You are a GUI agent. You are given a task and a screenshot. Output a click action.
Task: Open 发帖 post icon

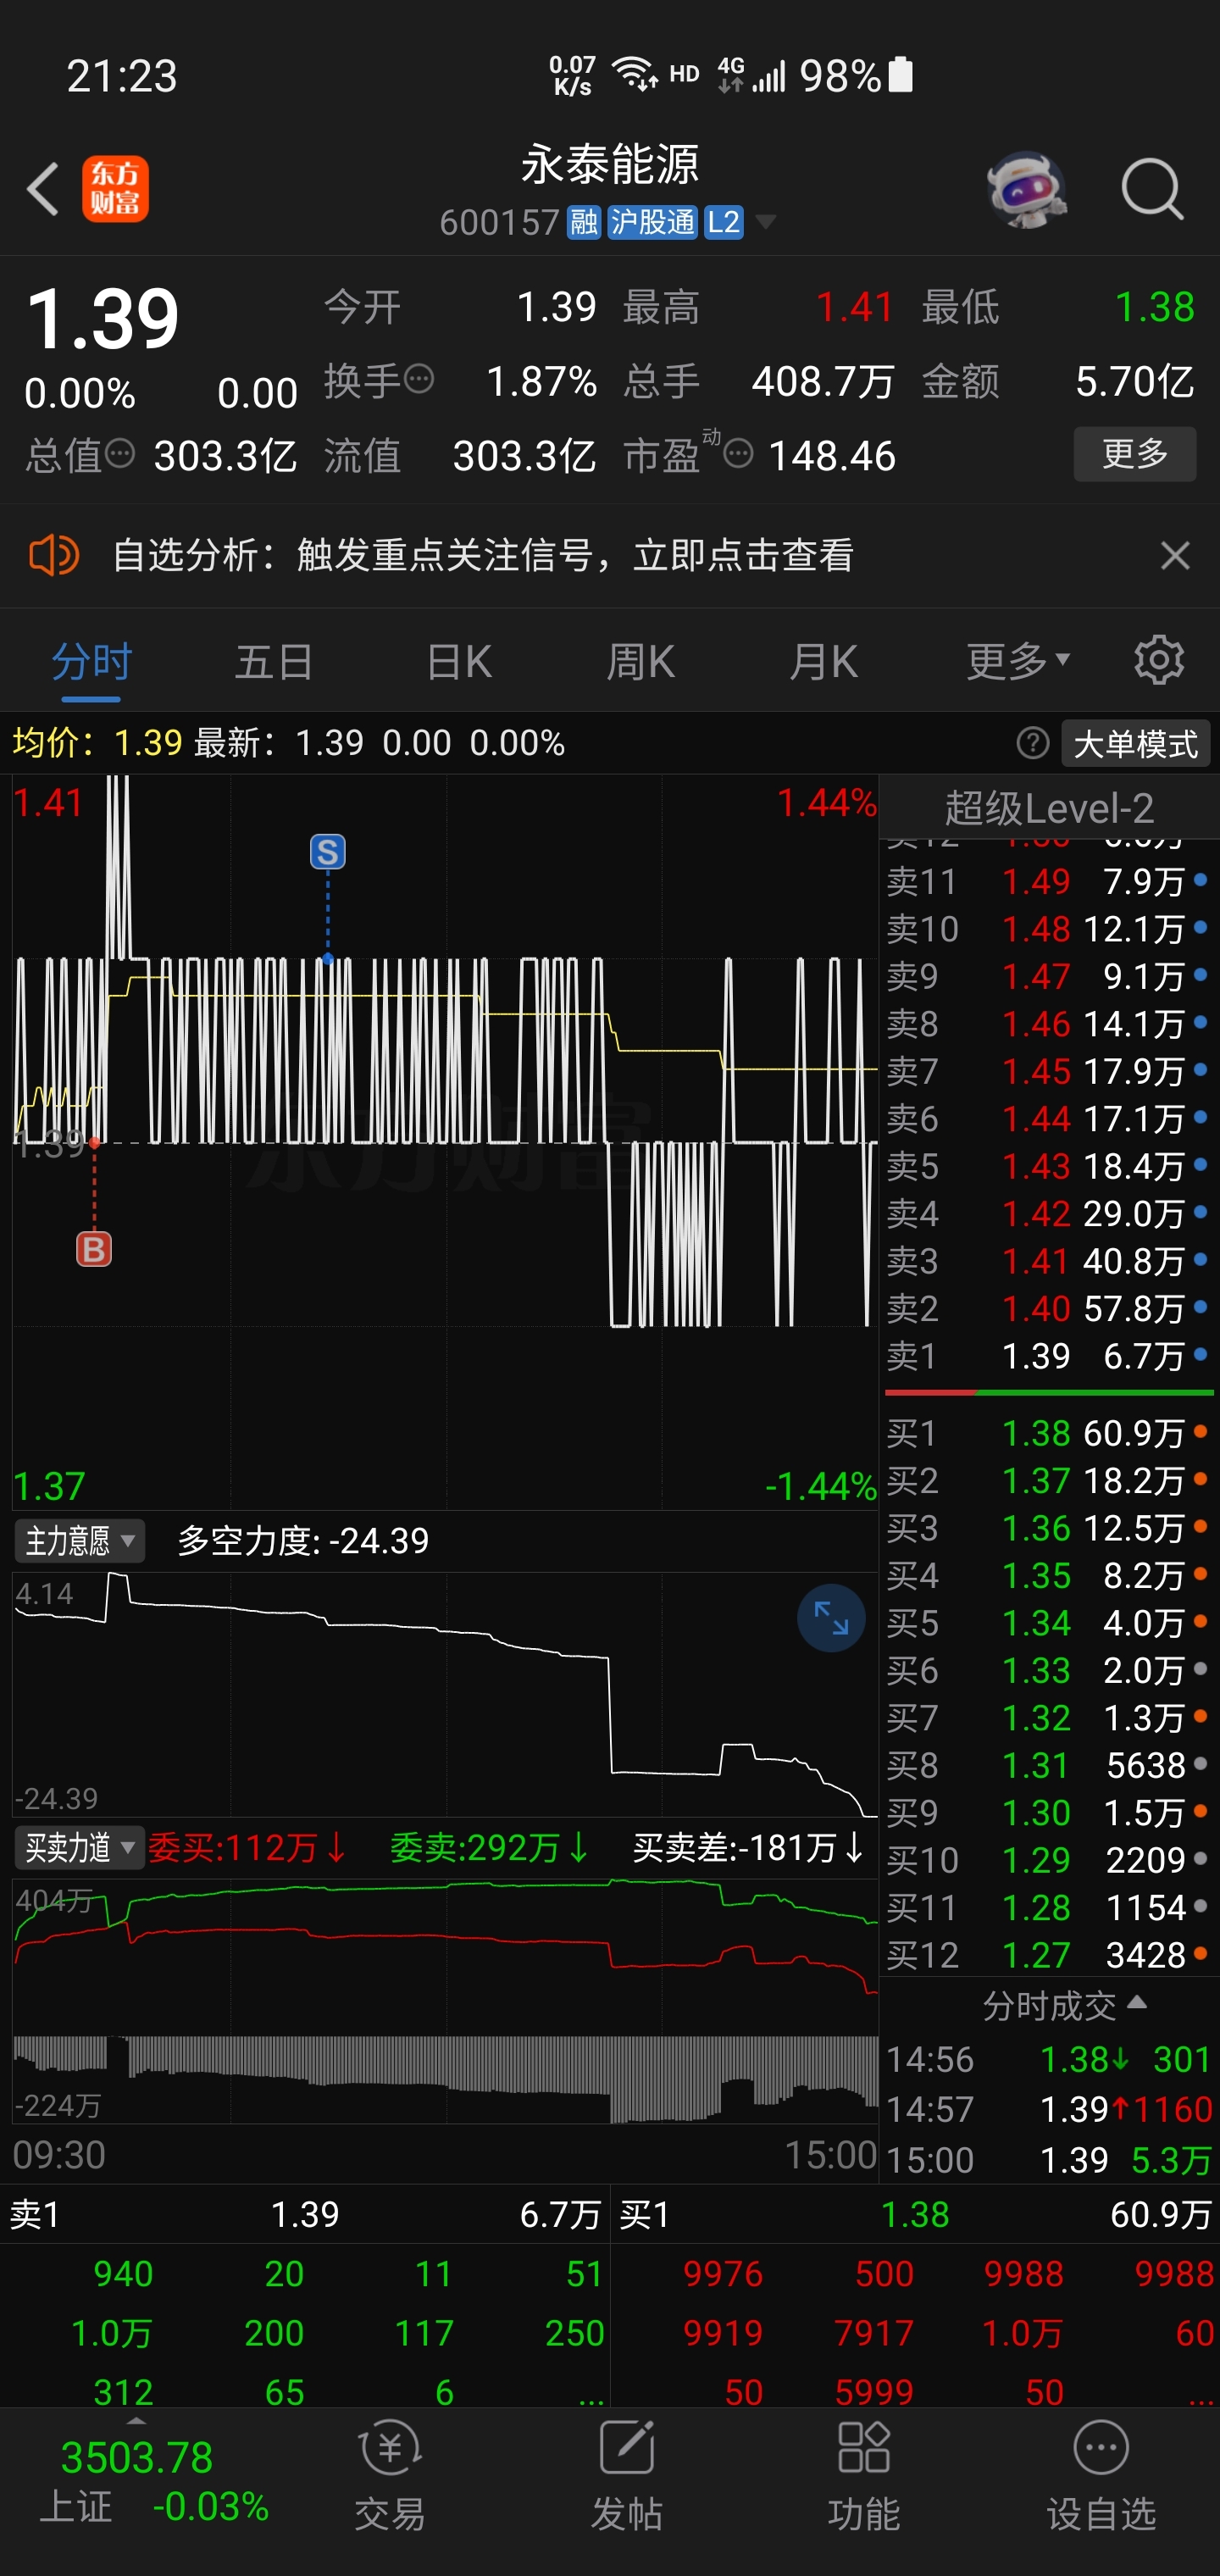click(627, 2476)
